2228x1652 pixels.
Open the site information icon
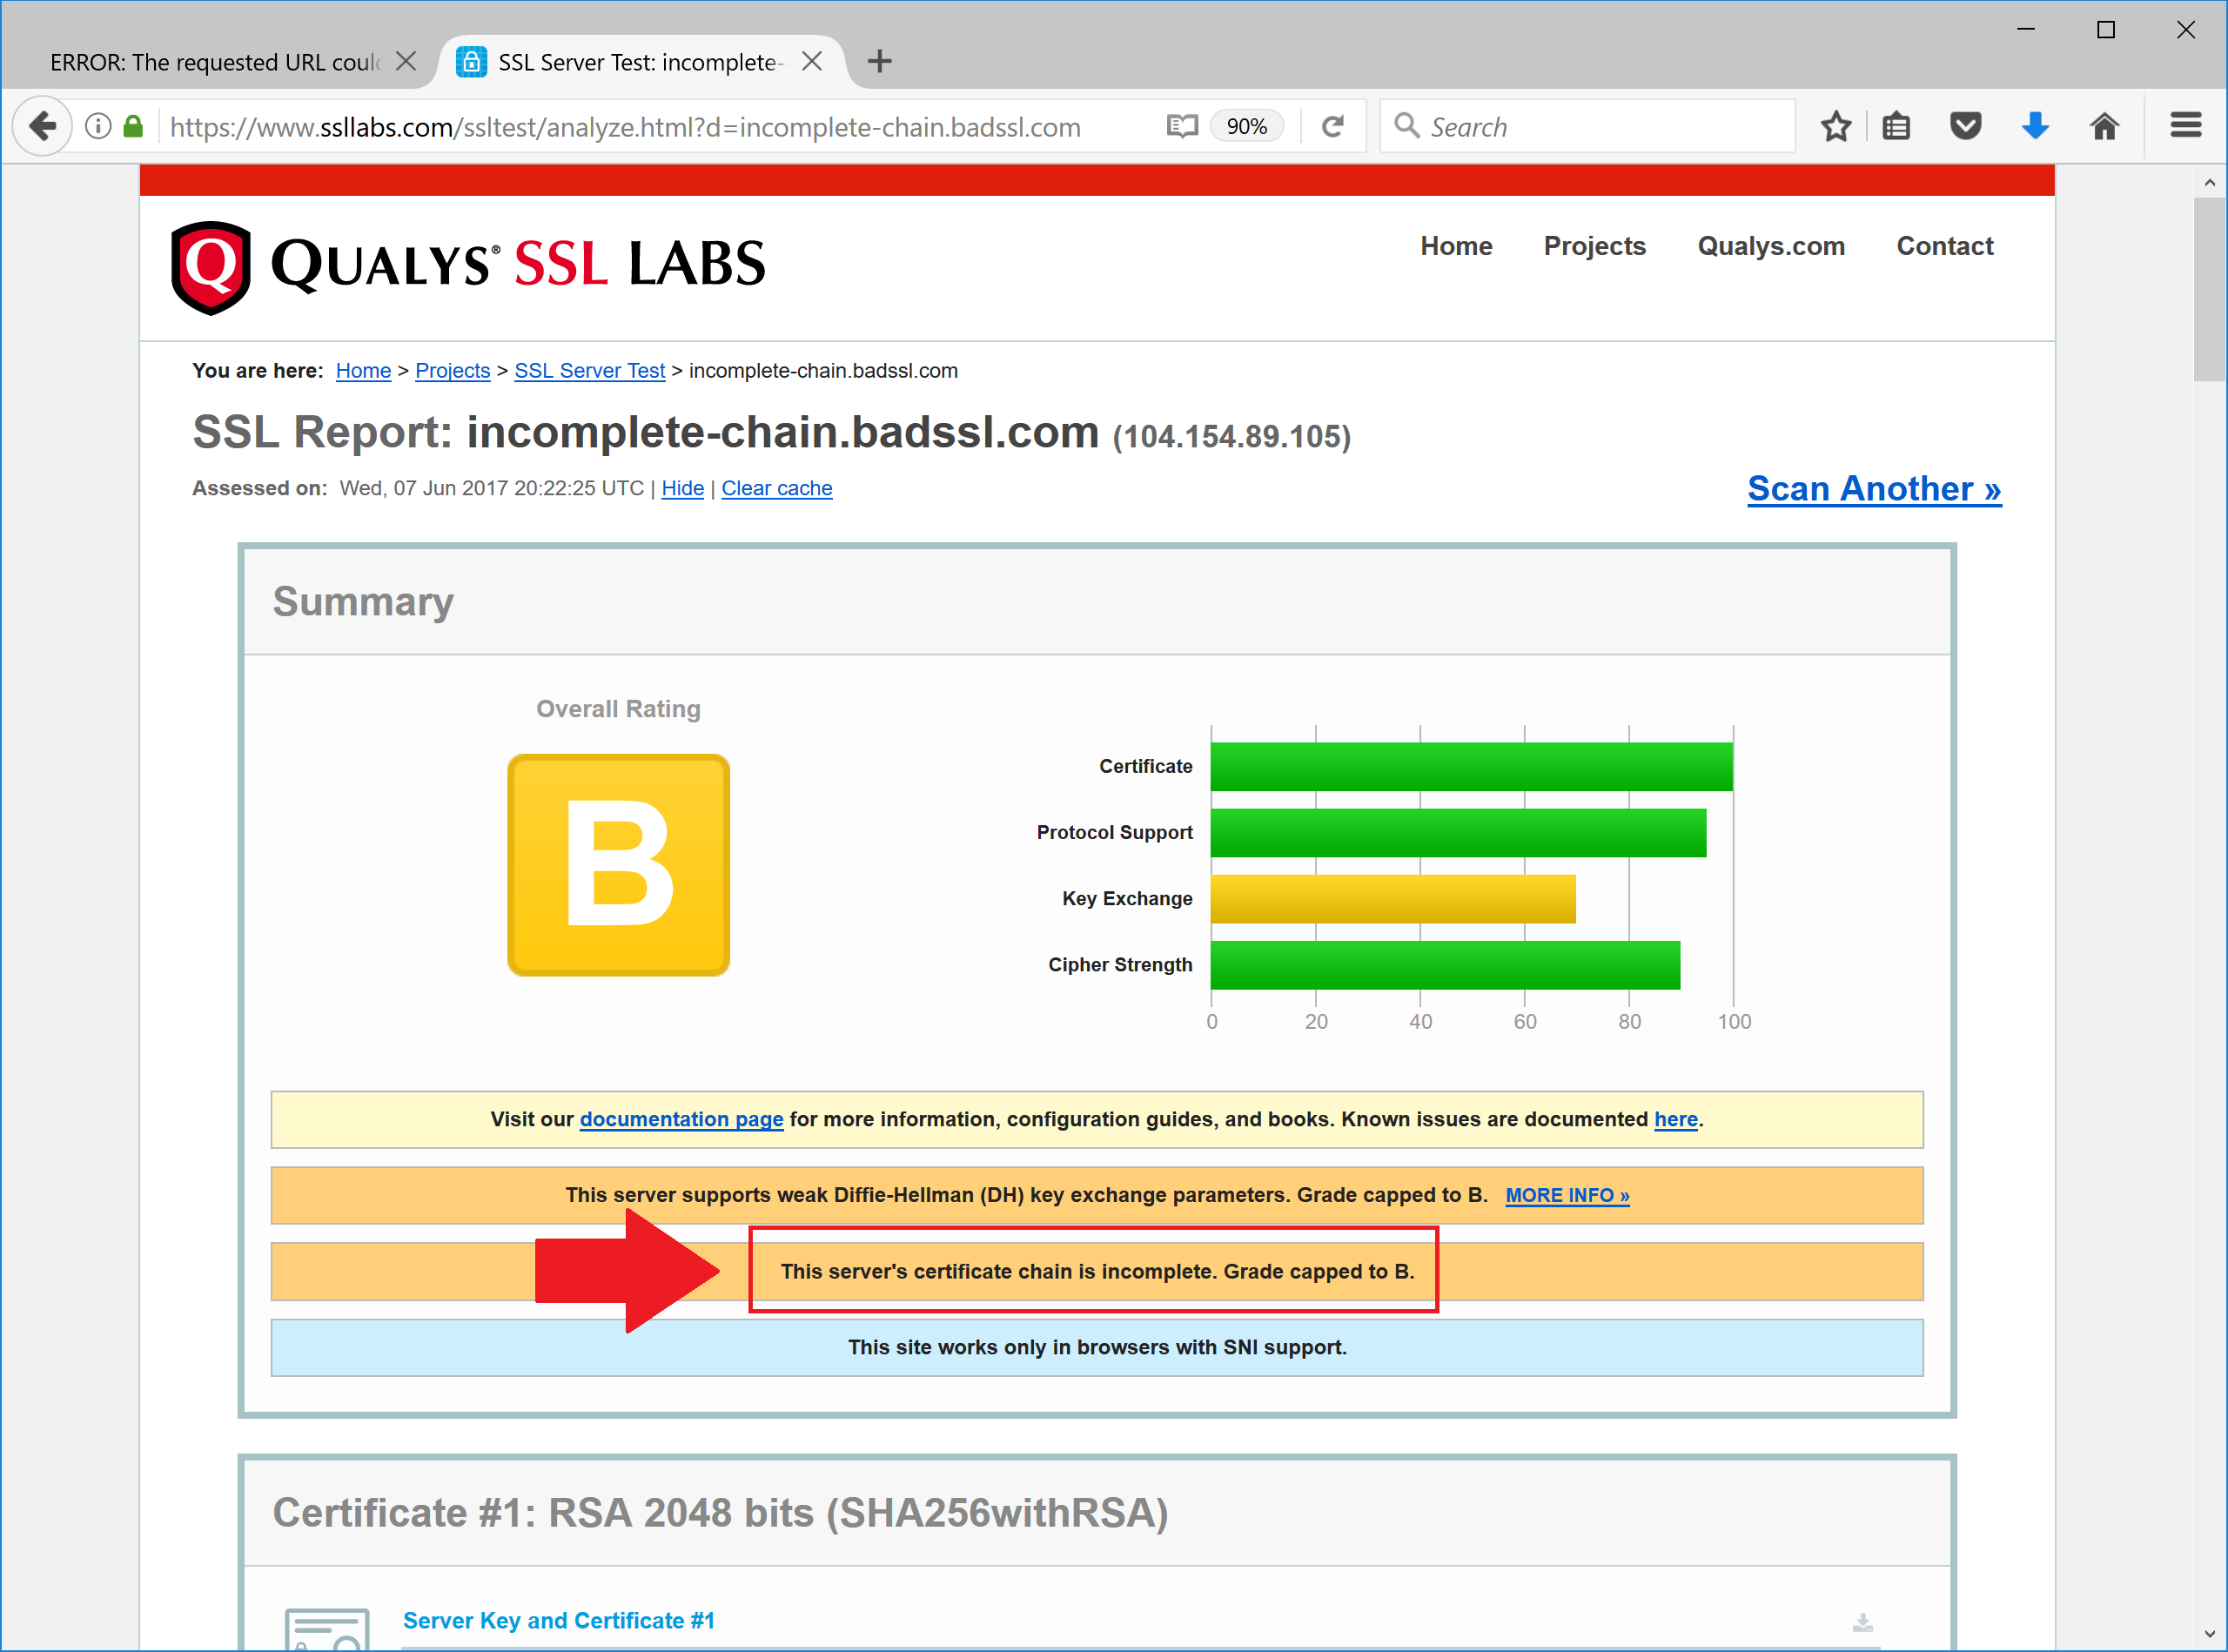pyautogui.click(x=98, y=126)
